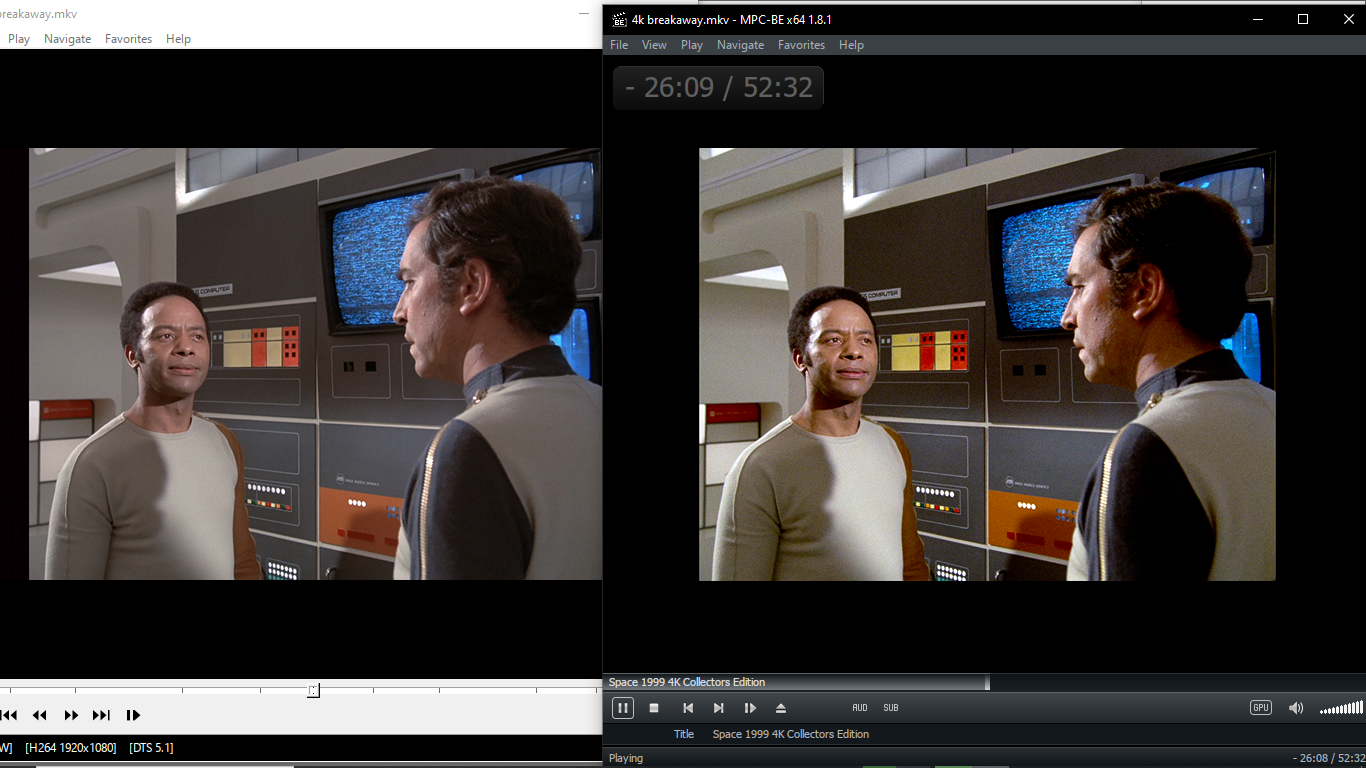Click the on-screen time display 26:09 / 52:32

point(718,88)
